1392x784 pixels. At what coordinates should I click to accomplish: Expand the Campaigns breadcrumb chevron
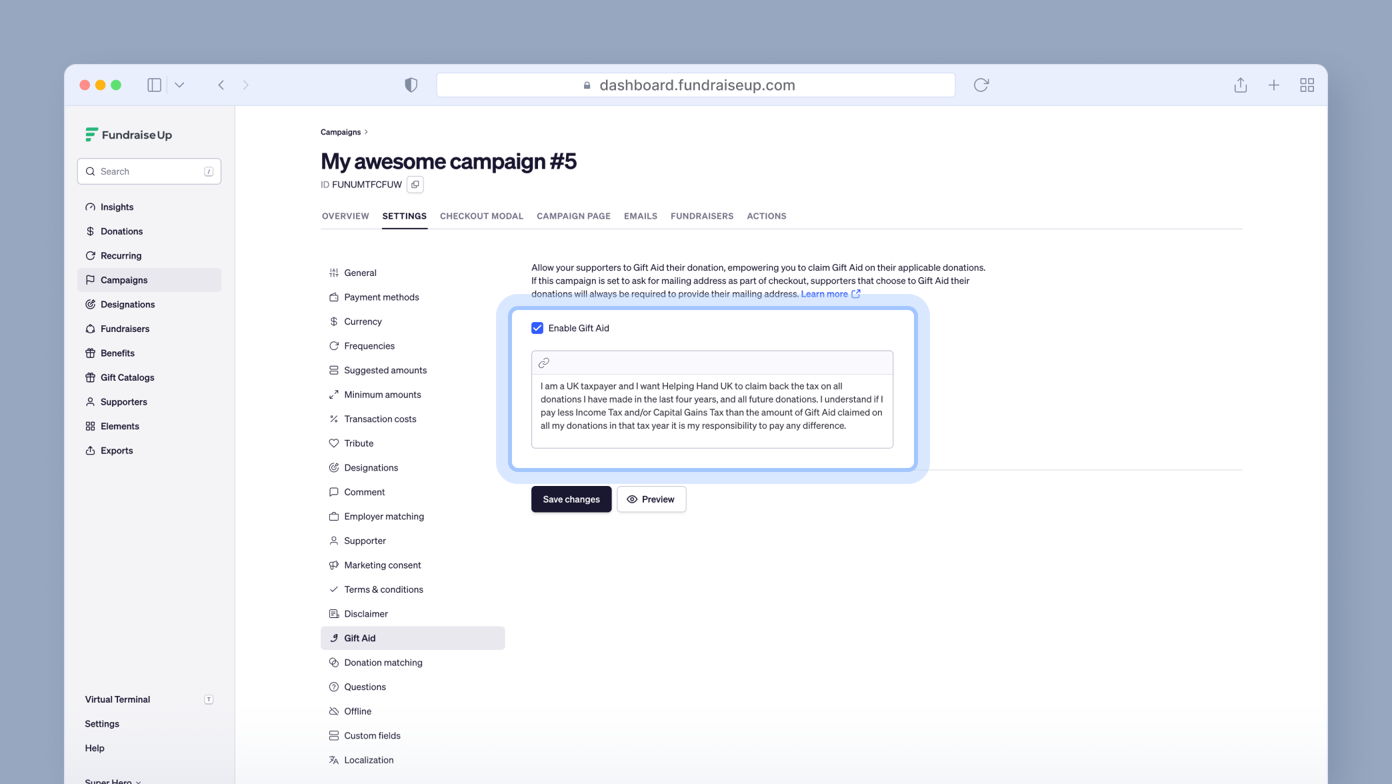[x=366, y=131]
